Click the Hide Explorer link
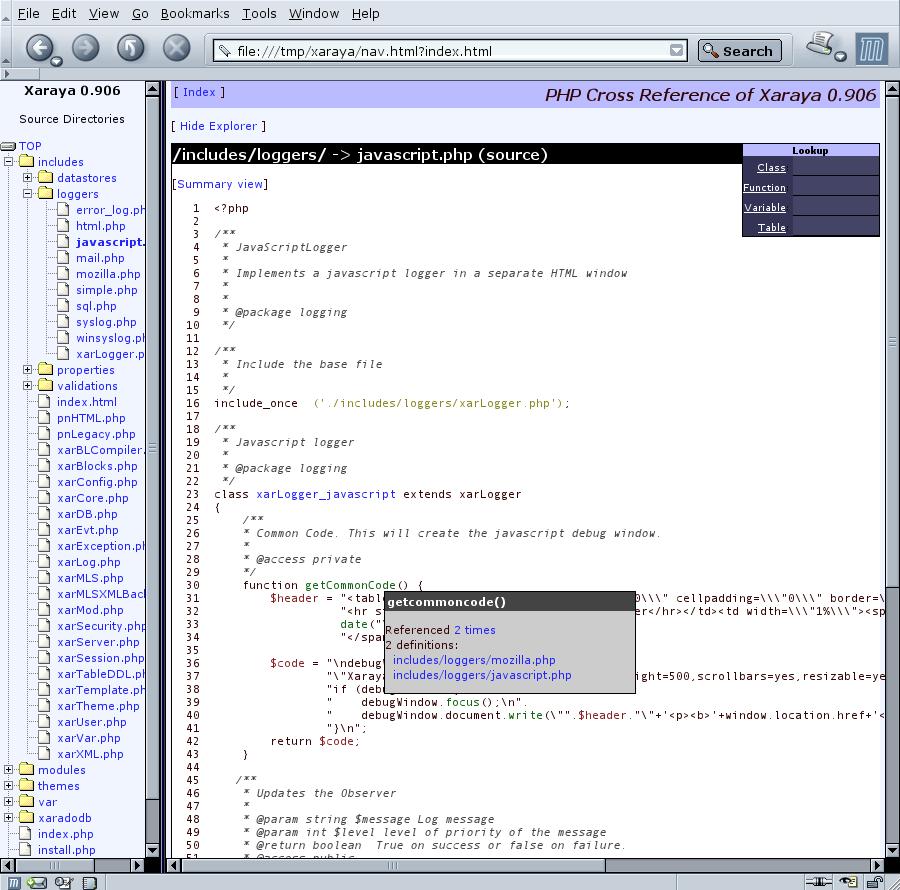Screen dimensions: 900x890 coord(218,126)
